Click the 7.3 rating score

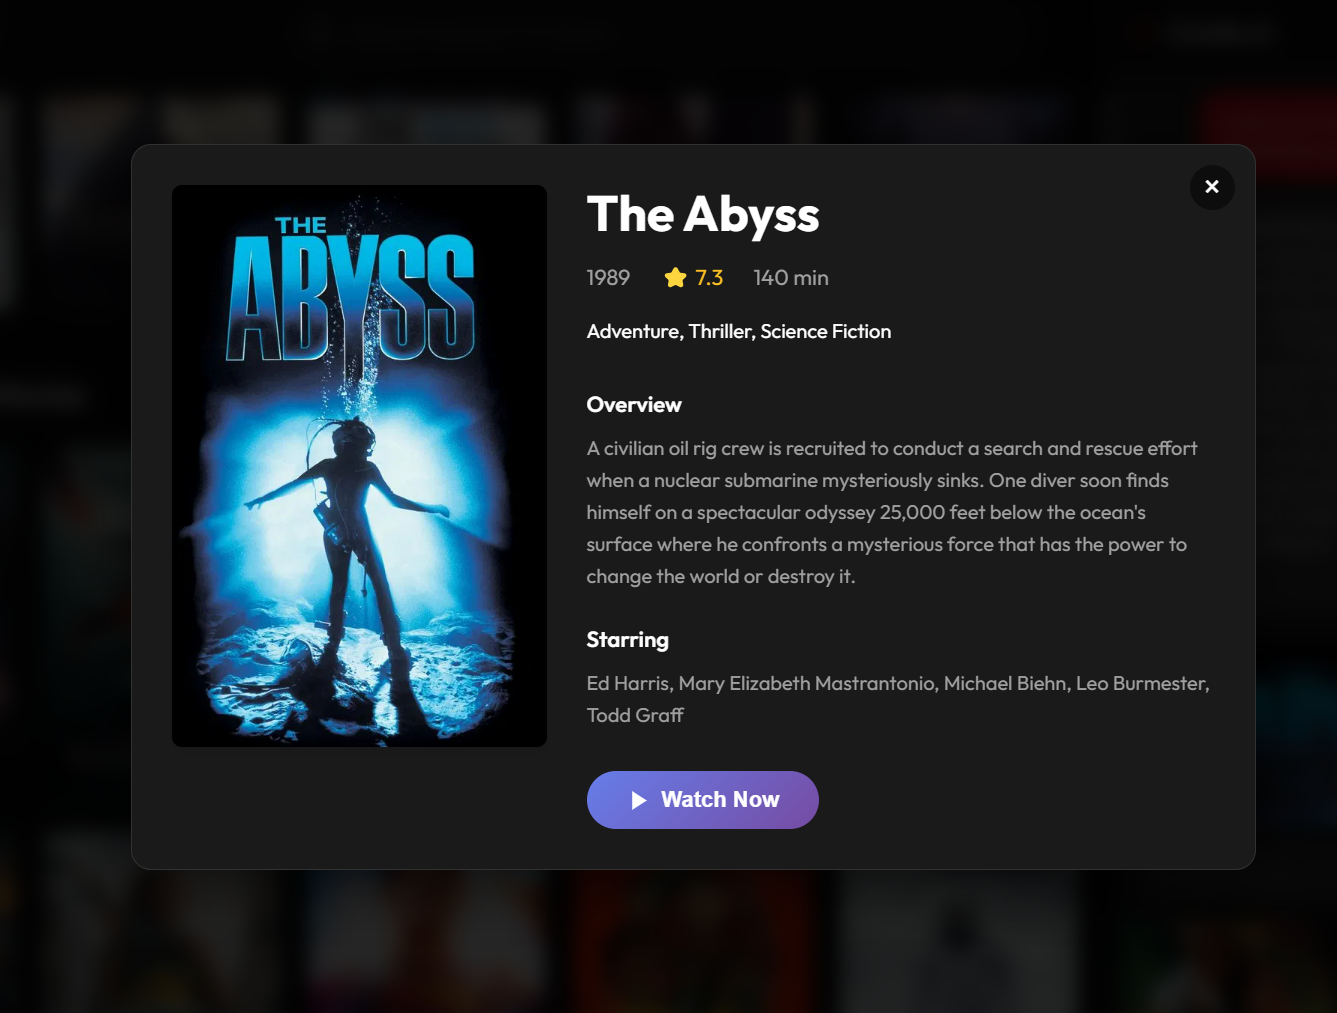click(709, 278)
